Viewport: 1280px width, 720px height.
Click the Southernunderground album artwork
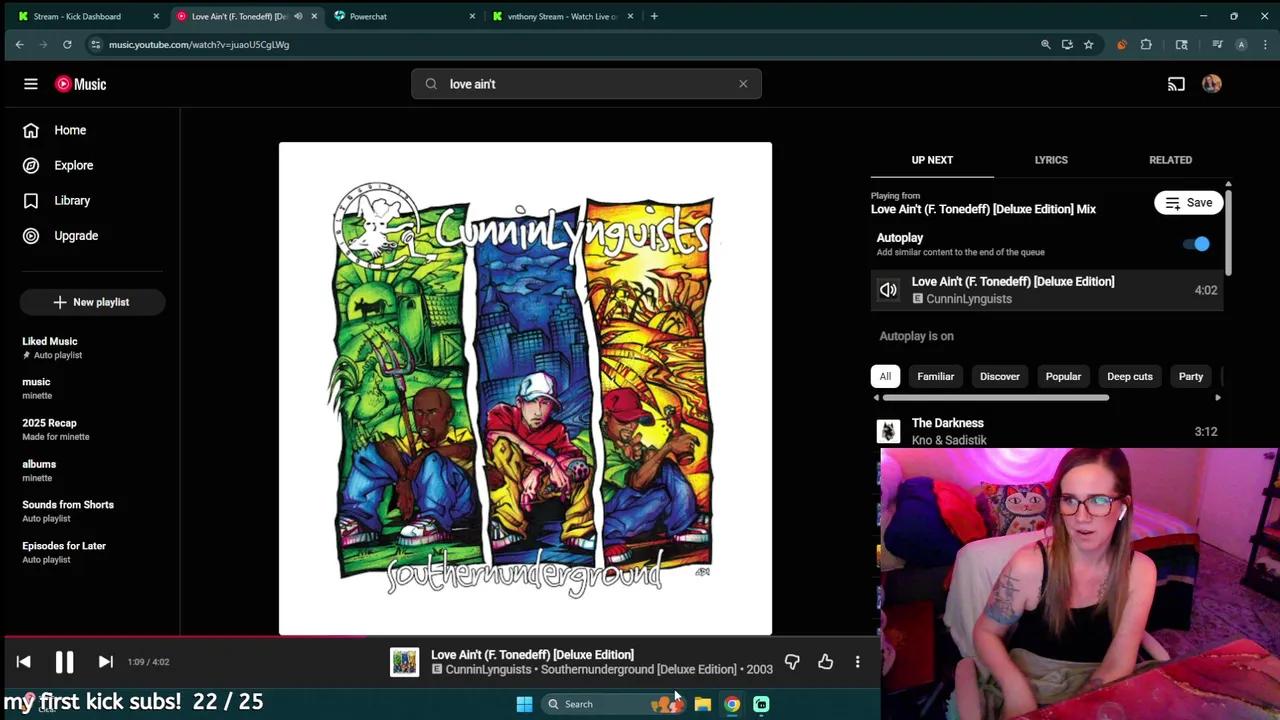(525, 388)
